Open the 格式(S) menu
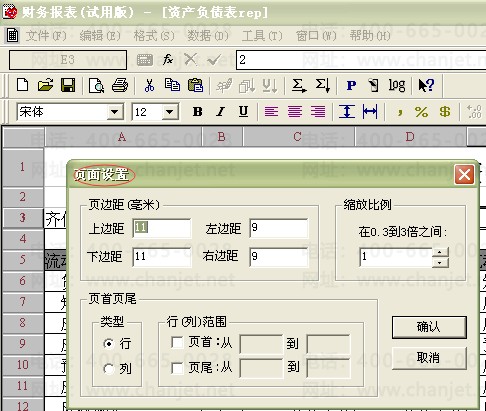 pos(154,35)
